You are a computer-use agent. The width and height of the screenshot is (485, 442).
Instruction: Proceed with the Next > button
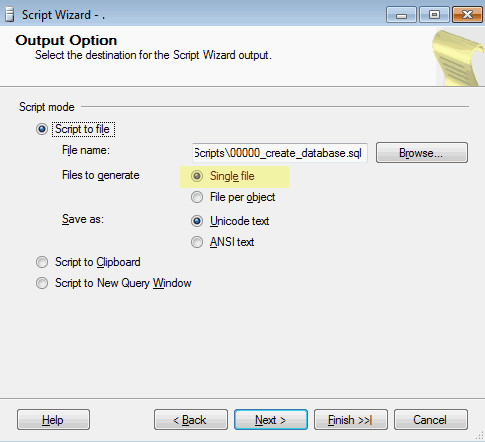coord(271,420)
